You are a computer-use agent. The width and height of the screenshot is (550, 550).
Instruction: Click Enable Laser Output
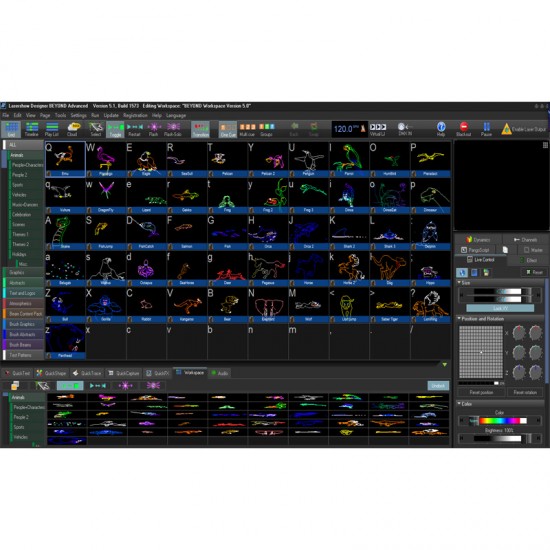[523, 129]
